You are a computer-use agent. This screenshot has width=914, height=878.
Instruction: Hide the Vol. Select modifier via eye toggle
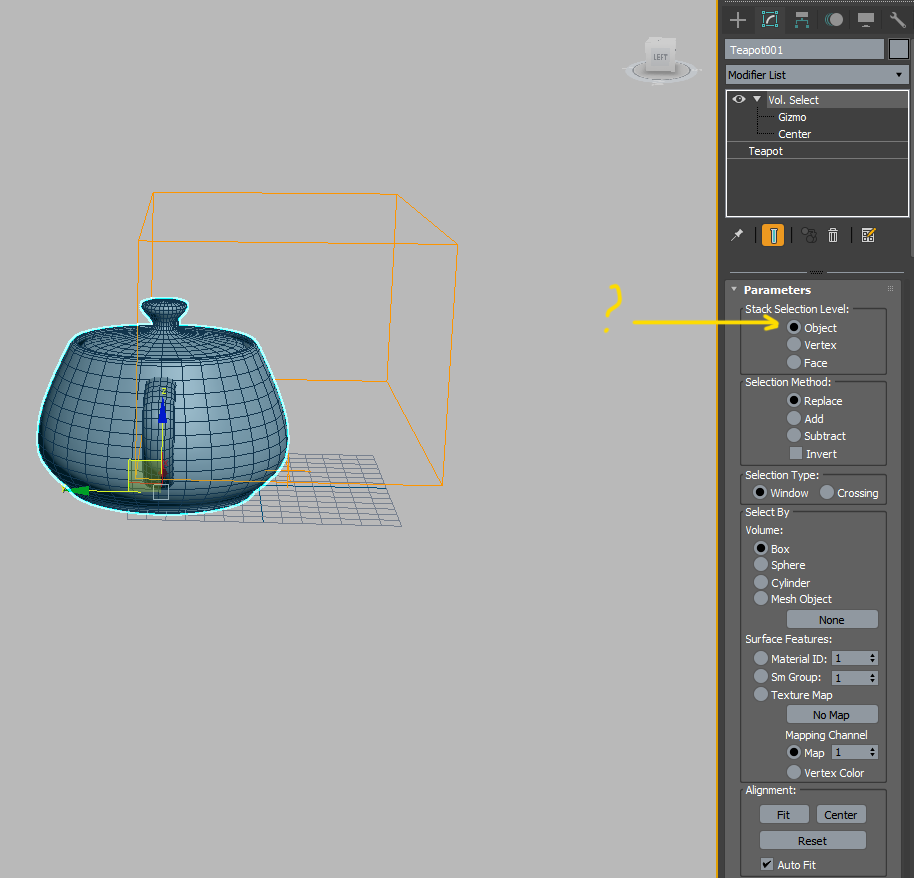click(737, 99)
